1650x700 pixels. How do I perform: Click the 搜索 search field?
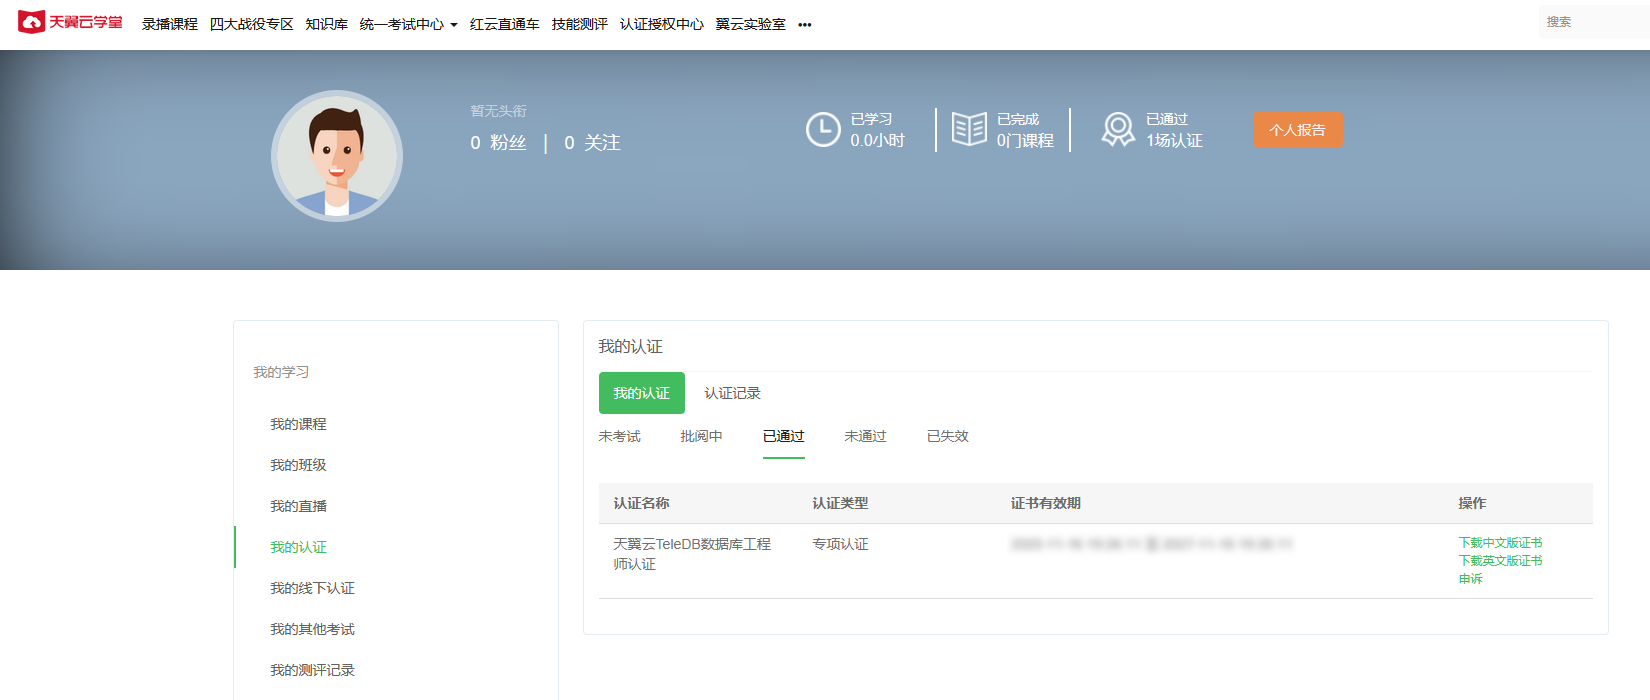point(1594,22)
